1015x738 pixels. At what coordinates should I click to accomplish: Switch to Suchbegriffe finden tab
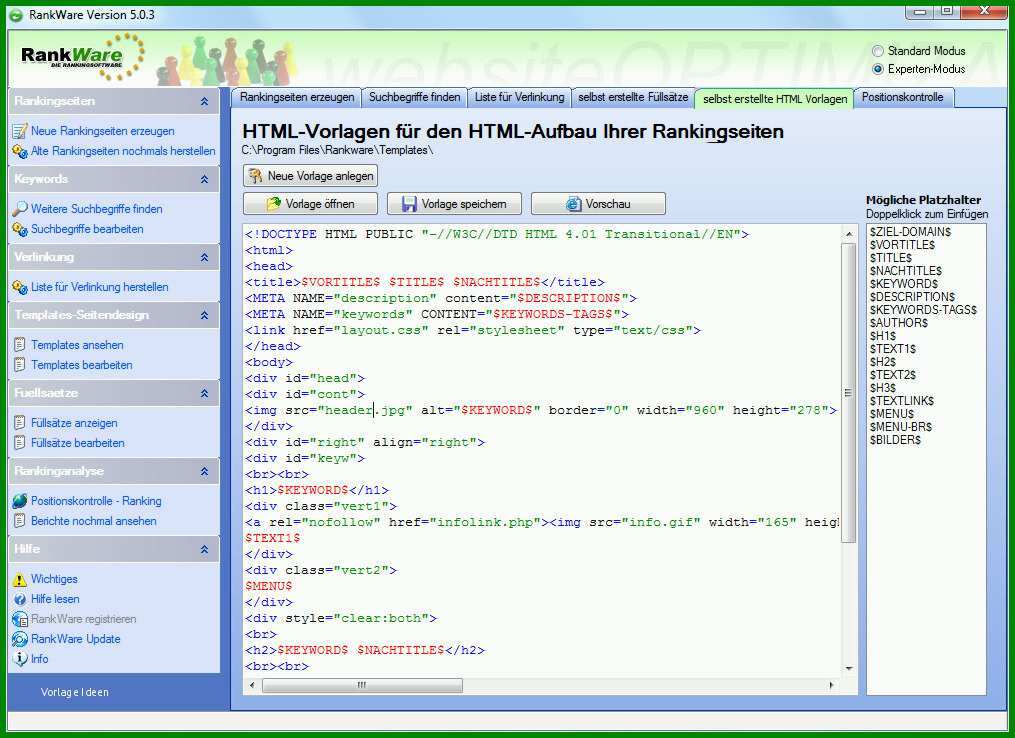[x=414, y=97]
